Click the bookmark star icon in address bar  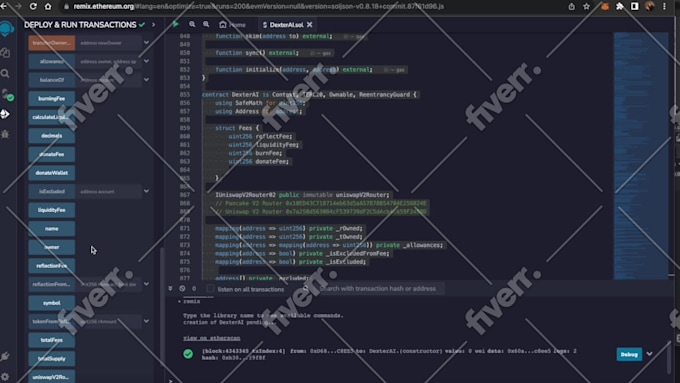click(586, 7)
